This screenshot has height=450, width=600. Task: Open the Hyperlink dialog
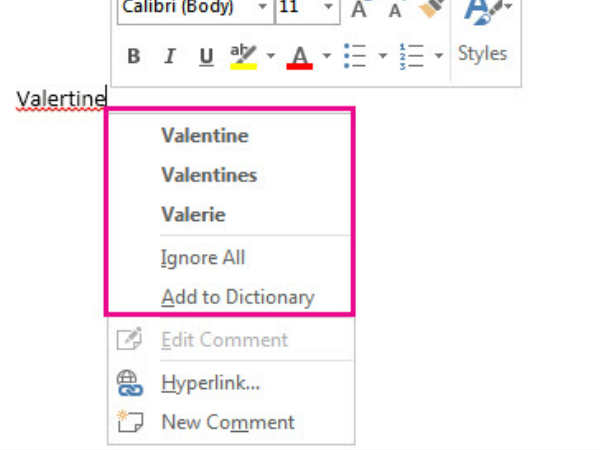210,383
